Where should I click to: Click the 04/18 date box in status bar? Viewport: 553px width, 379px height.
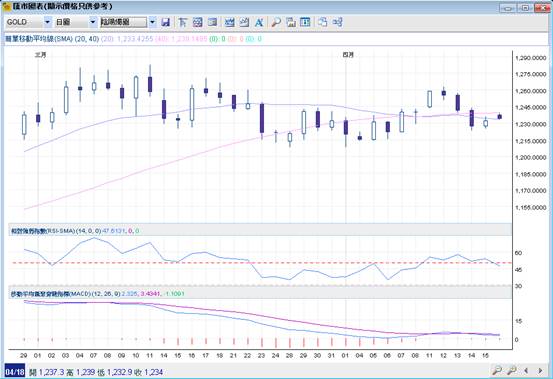coord(15,372)
